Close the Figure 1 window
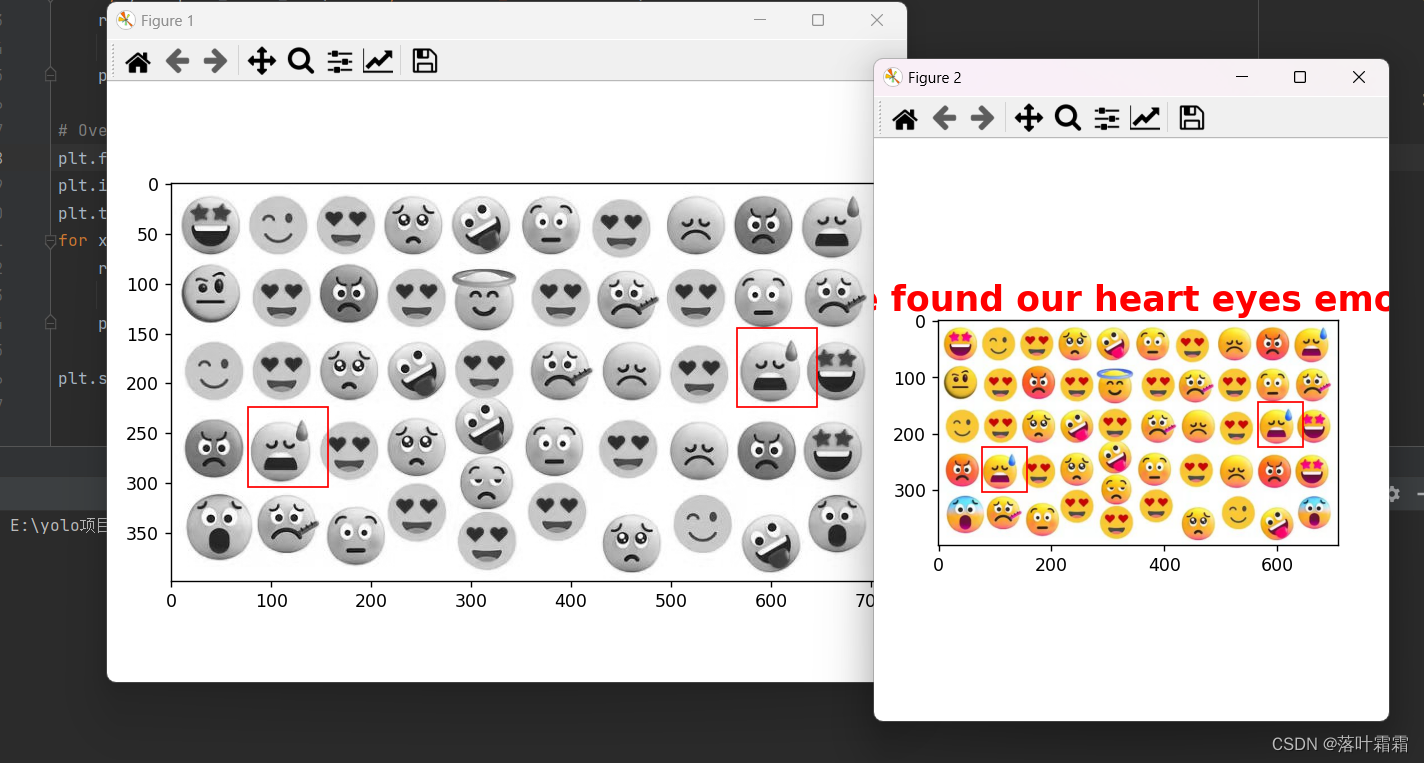This screenshot has width=1424, height=763. (877, 20)
